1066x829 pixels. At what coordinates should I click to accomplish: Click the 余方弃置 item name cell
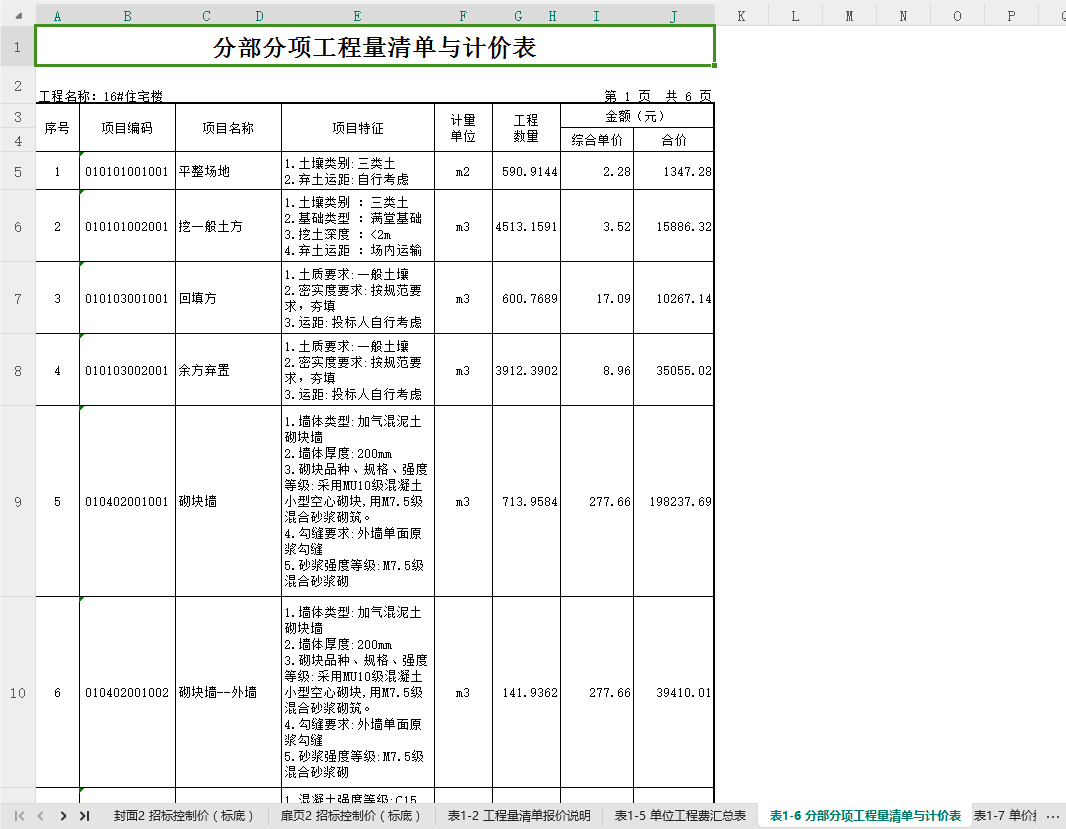[x=228, y=370]
